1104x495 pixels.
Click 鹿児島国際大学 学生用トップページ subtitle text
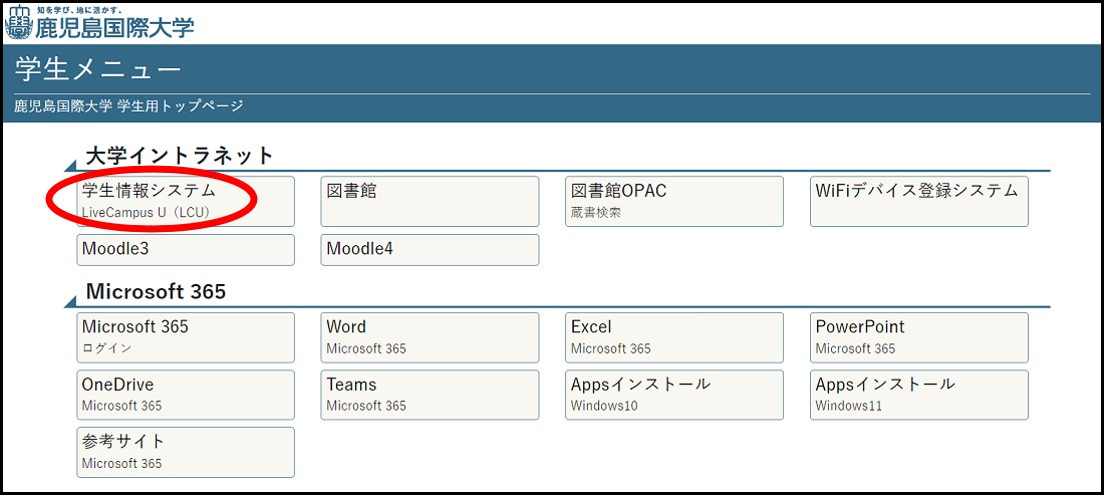(129, 106)
